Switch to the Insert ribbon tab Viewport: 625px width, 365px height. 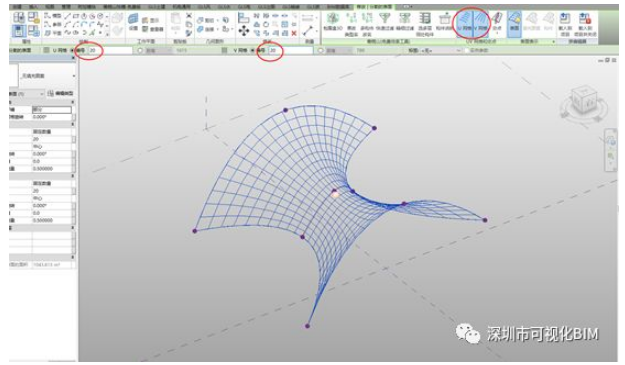click(33, 7)
